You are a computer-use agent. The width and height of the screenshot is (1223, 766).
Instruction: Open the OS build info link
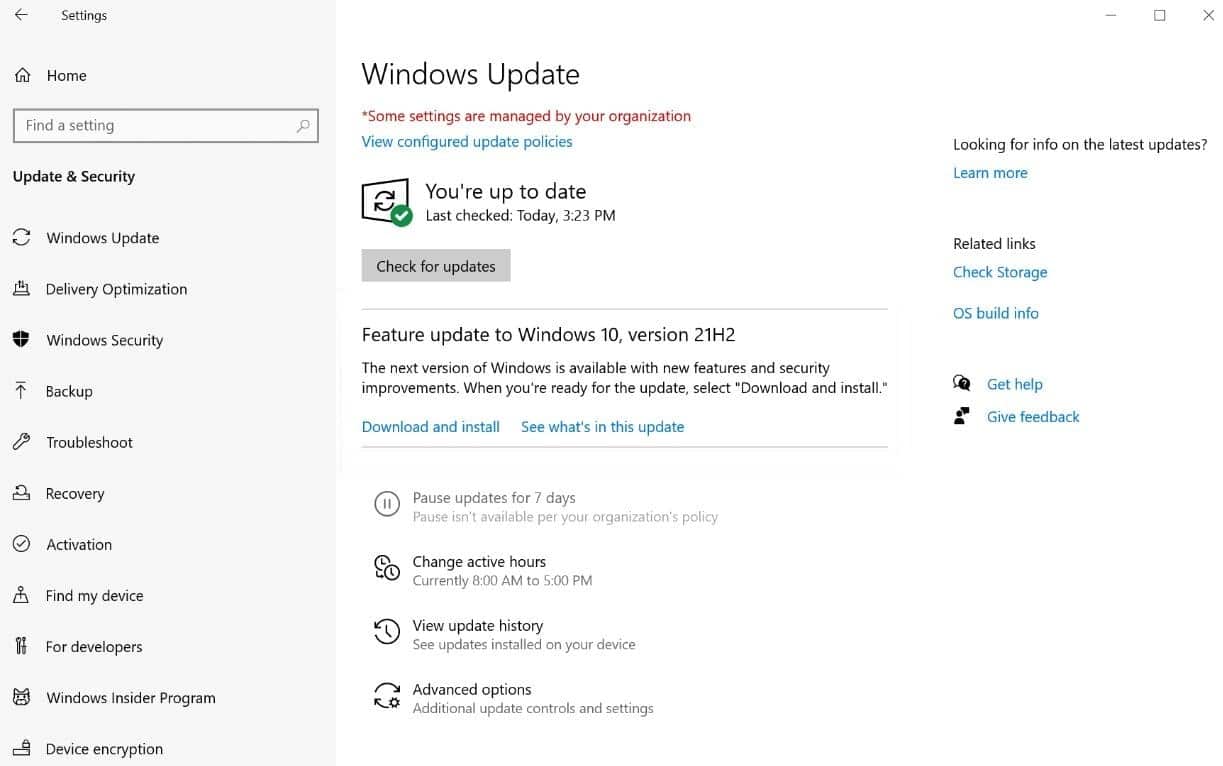coord(996,313)
